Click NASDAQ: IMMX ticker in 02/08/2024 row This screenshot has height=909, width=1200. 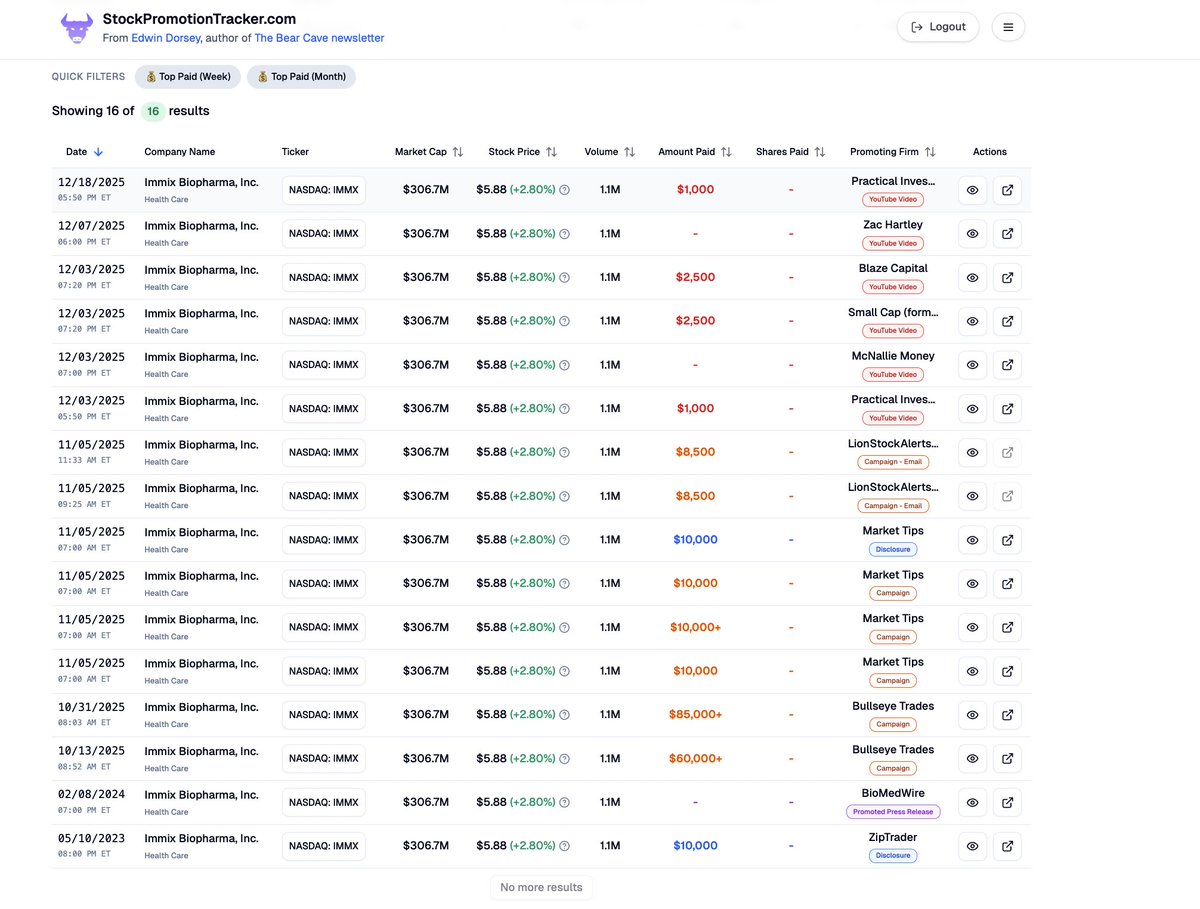(x=323, y=802)
